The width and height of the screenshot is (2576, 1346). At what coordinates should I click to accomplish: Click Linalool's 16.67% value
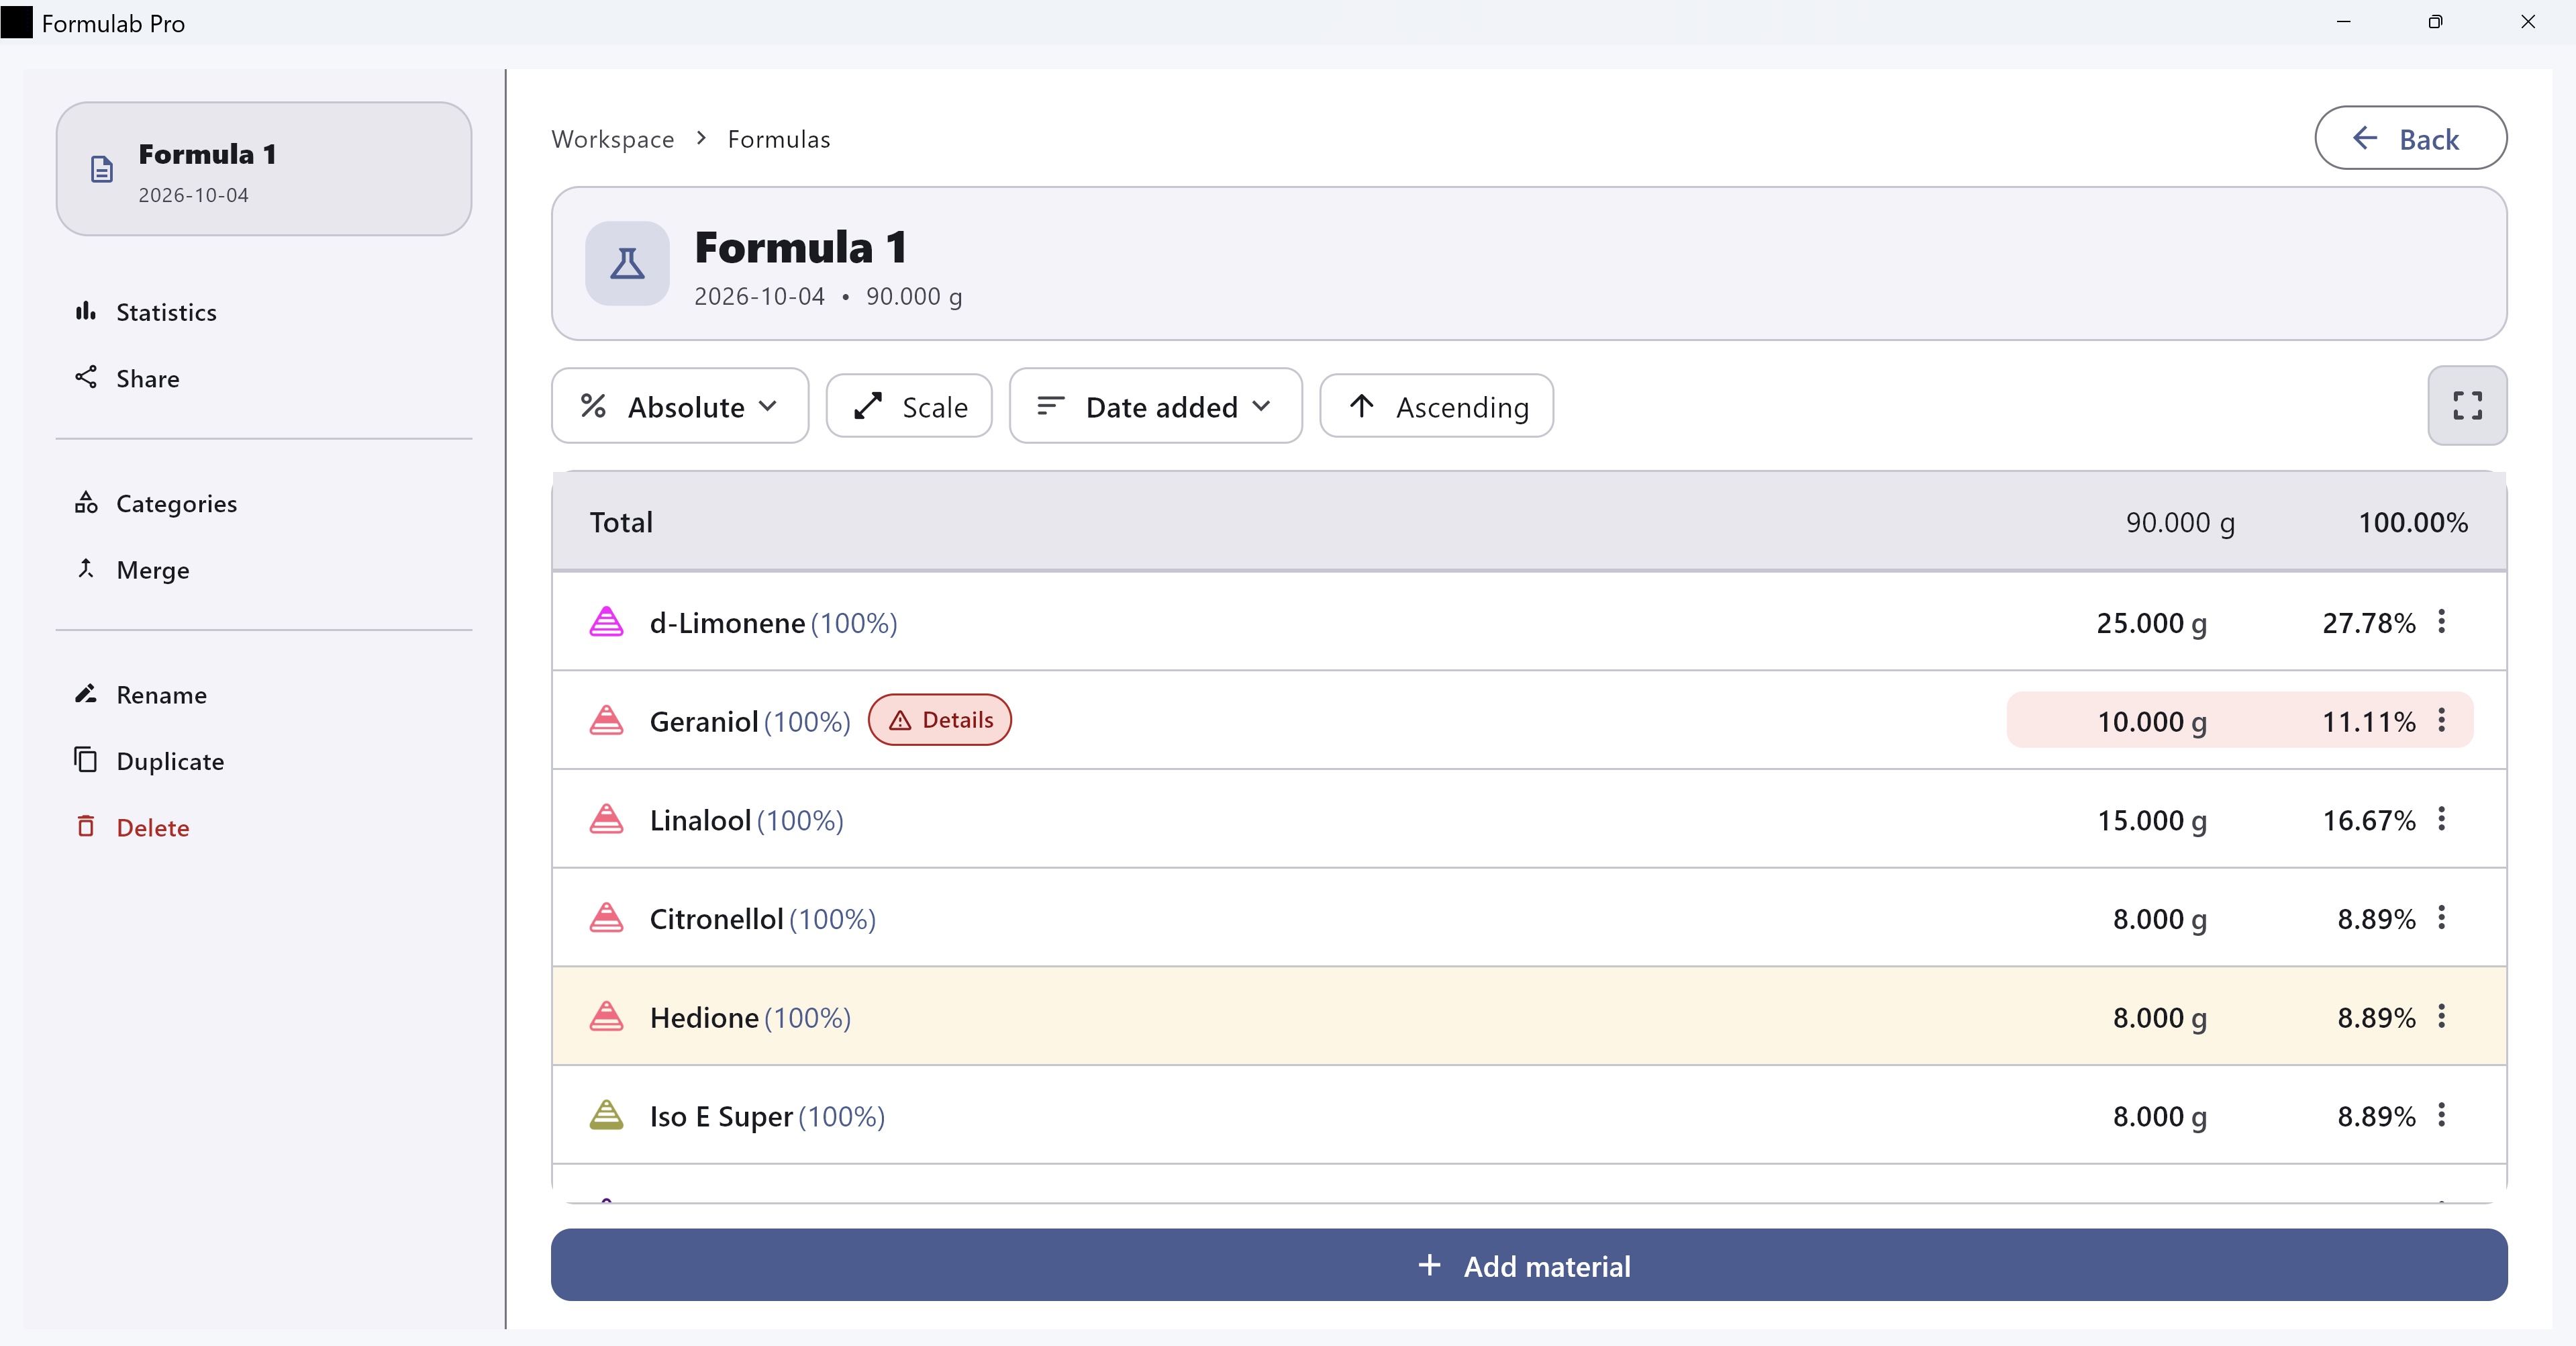pos(2369,821)
